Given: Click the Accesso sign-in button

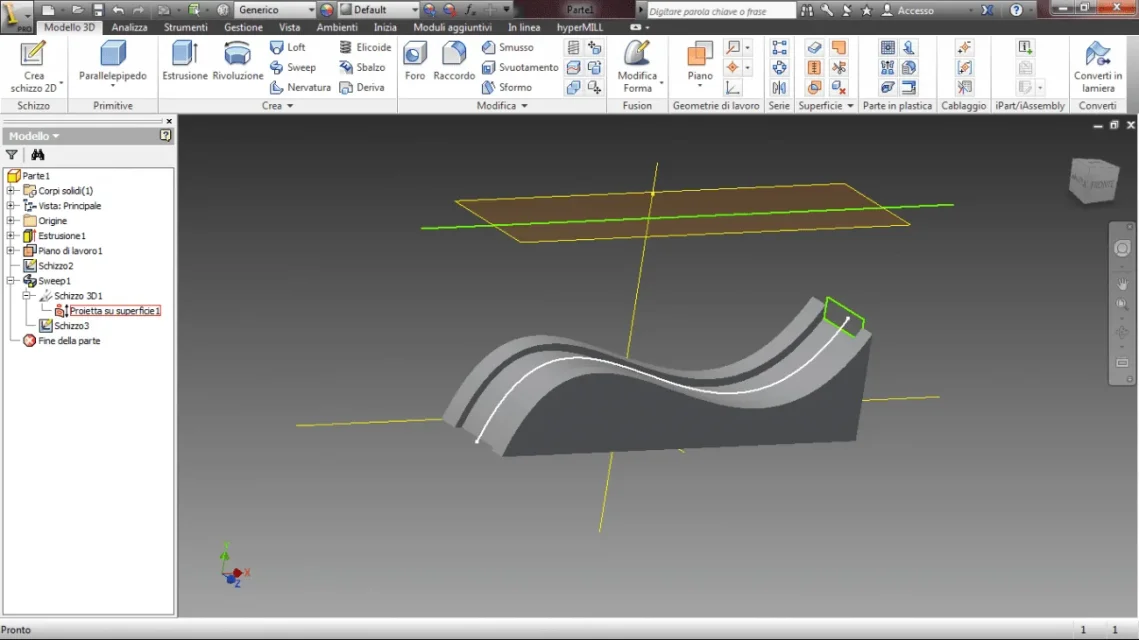Looking at the screenshot, I should tap(908, 10).
